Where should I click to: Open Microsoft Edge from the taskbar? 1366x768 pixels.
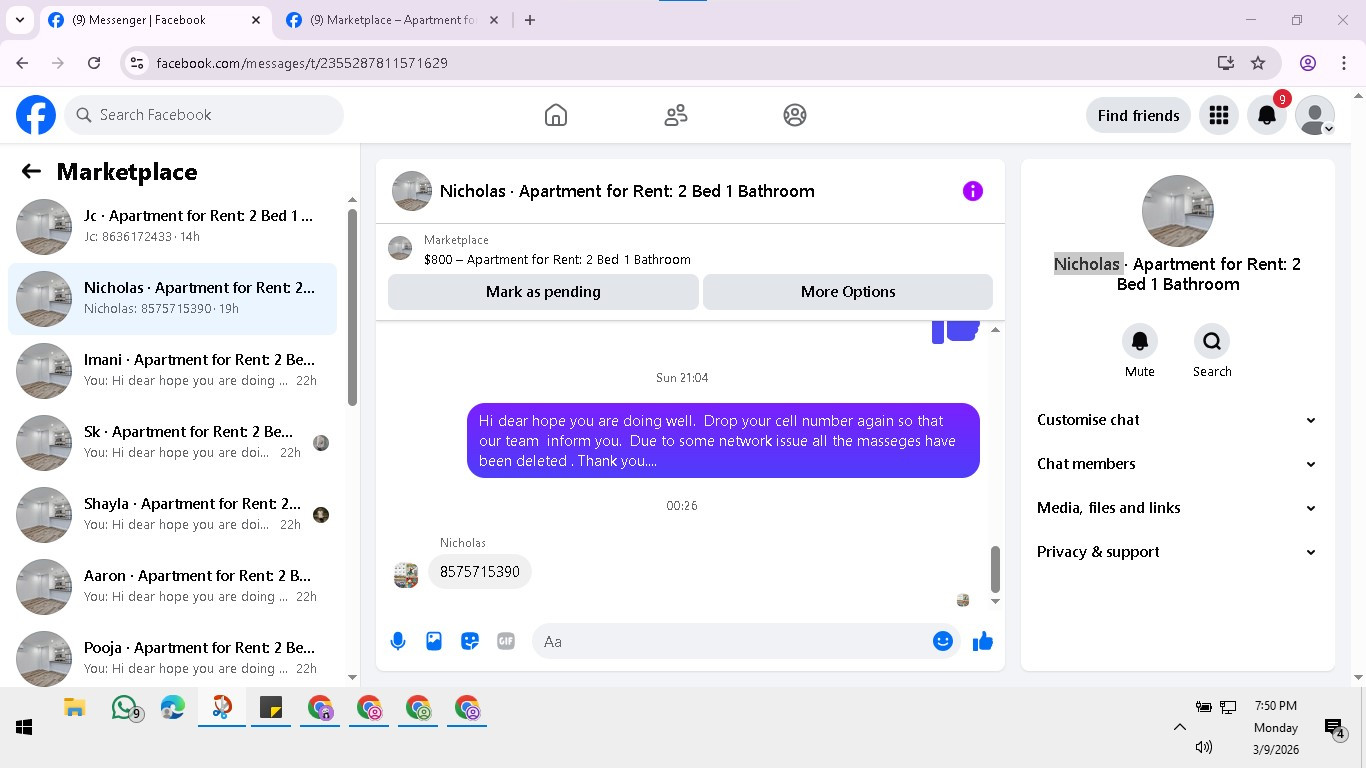(173, 708)
